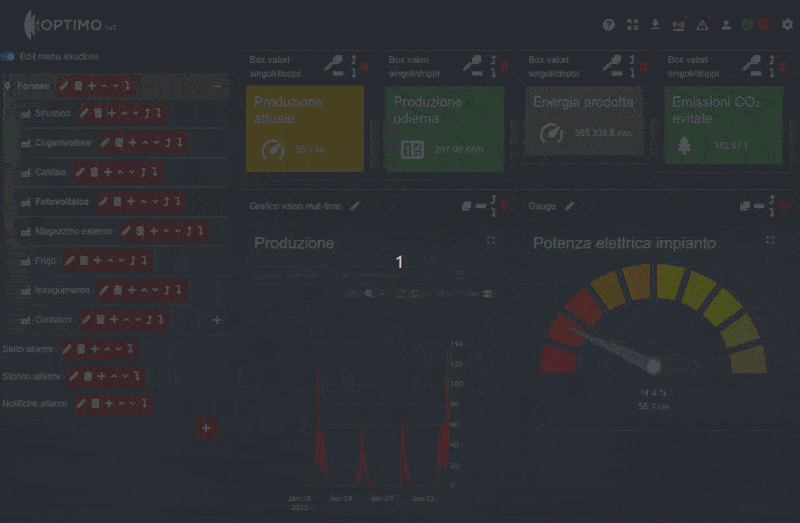This screenshot has width=800, height=523.
Task: Move Cogeneratore down with the chevron
Action: point(157,143)
